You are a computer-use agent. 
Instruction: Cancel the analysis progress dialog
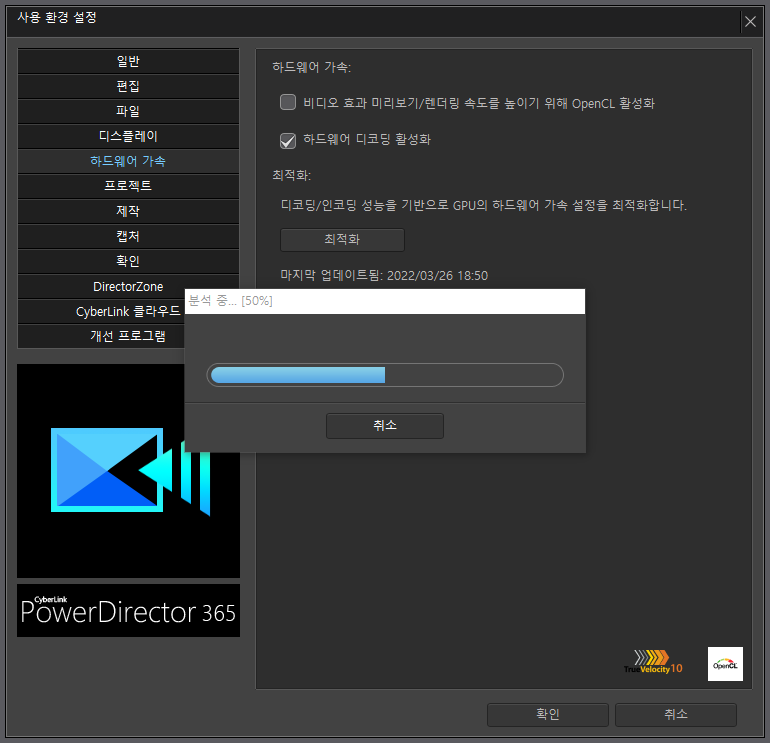(385, 425)
